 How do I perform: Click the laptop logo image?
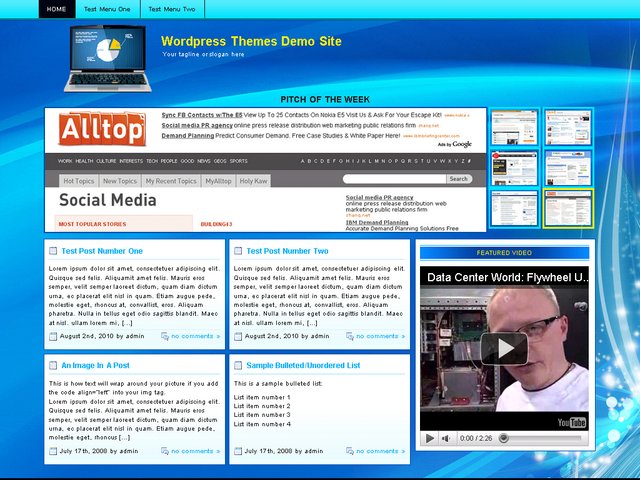tap(108, 58)
